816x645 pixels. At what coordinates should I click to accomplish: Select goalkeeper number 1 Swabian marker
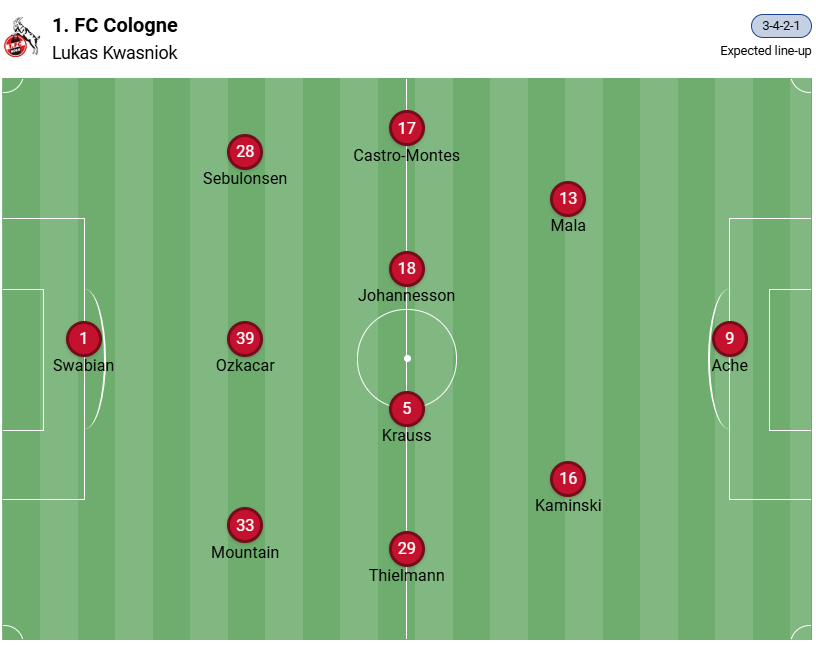click(x=84, y=339)
